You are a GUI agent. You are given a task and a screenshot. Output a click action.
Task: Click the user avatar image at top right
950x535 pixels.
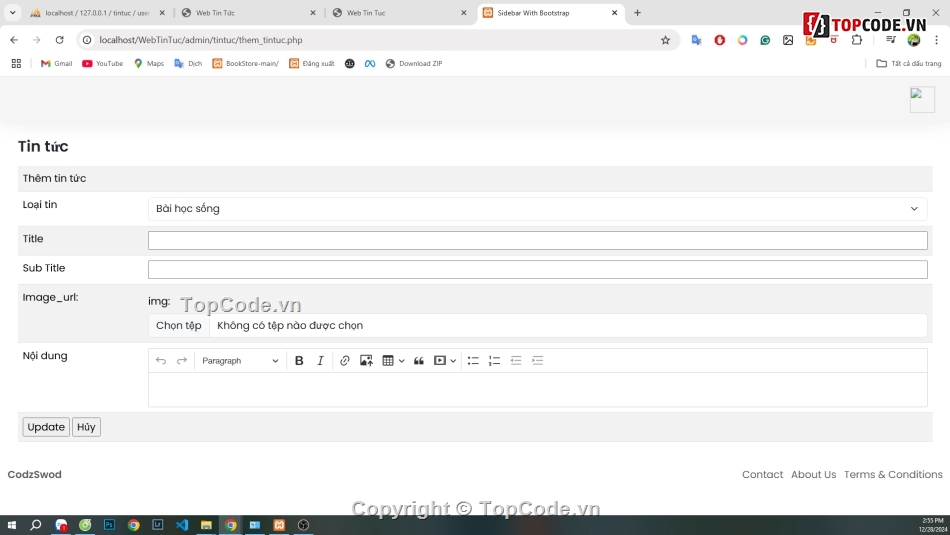[x=922, y=99]
